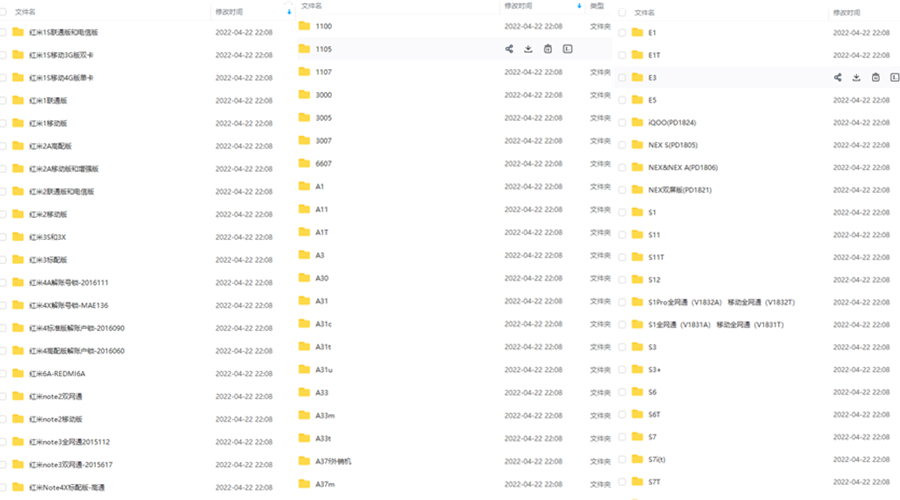Click the folder icon next to S11T
This screenshot has height=500, width=900.
[x=637, y=257]
